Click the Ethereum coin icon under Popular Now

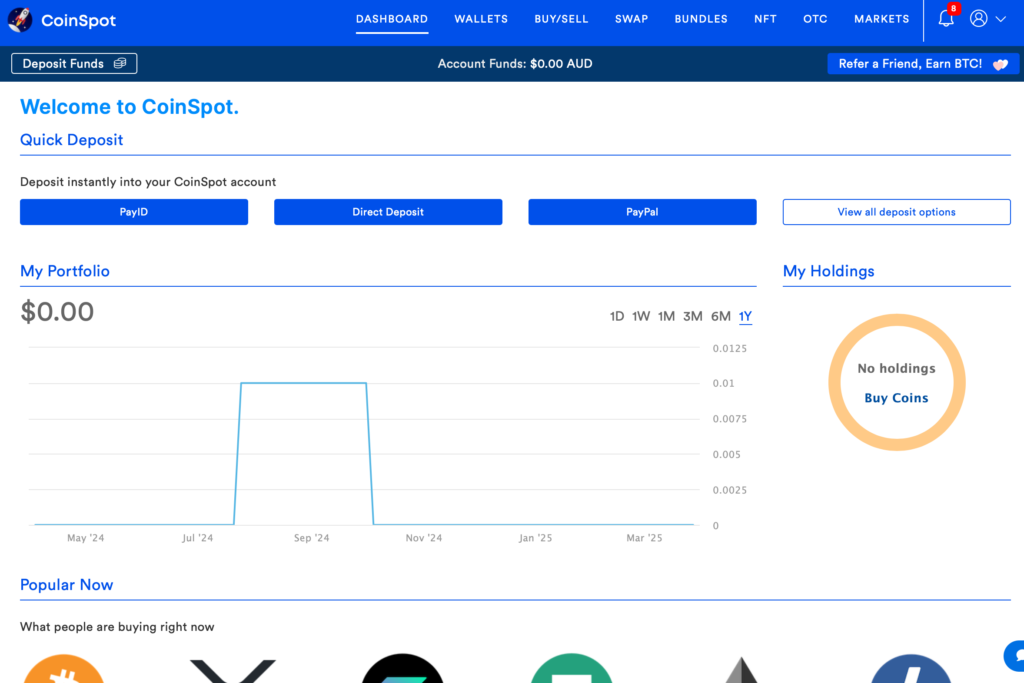point(741,670)
